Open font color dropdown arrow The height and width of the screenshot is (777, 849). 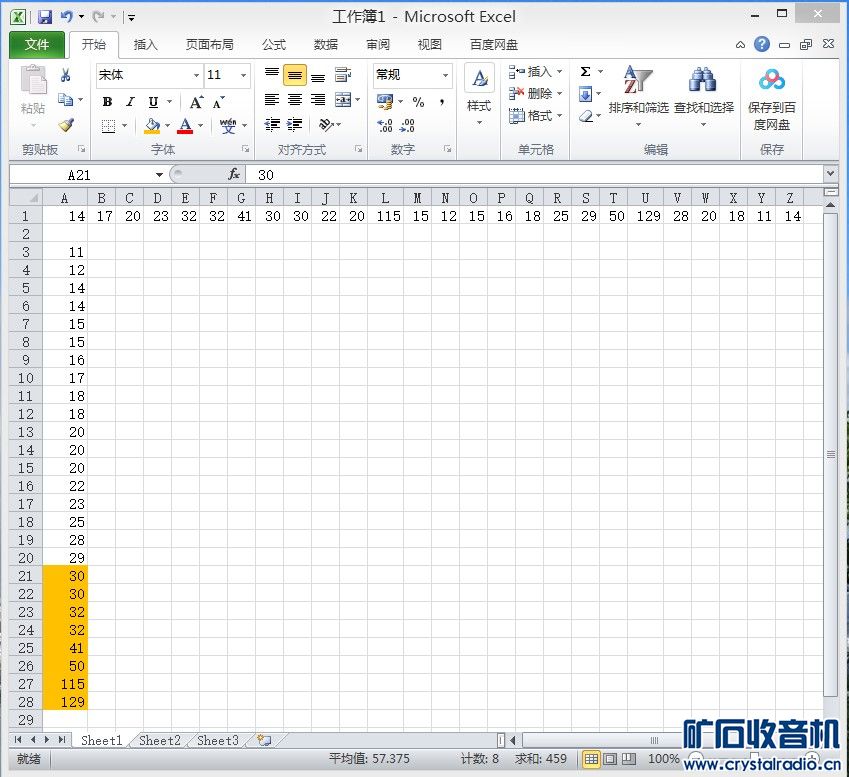[200, 126]
